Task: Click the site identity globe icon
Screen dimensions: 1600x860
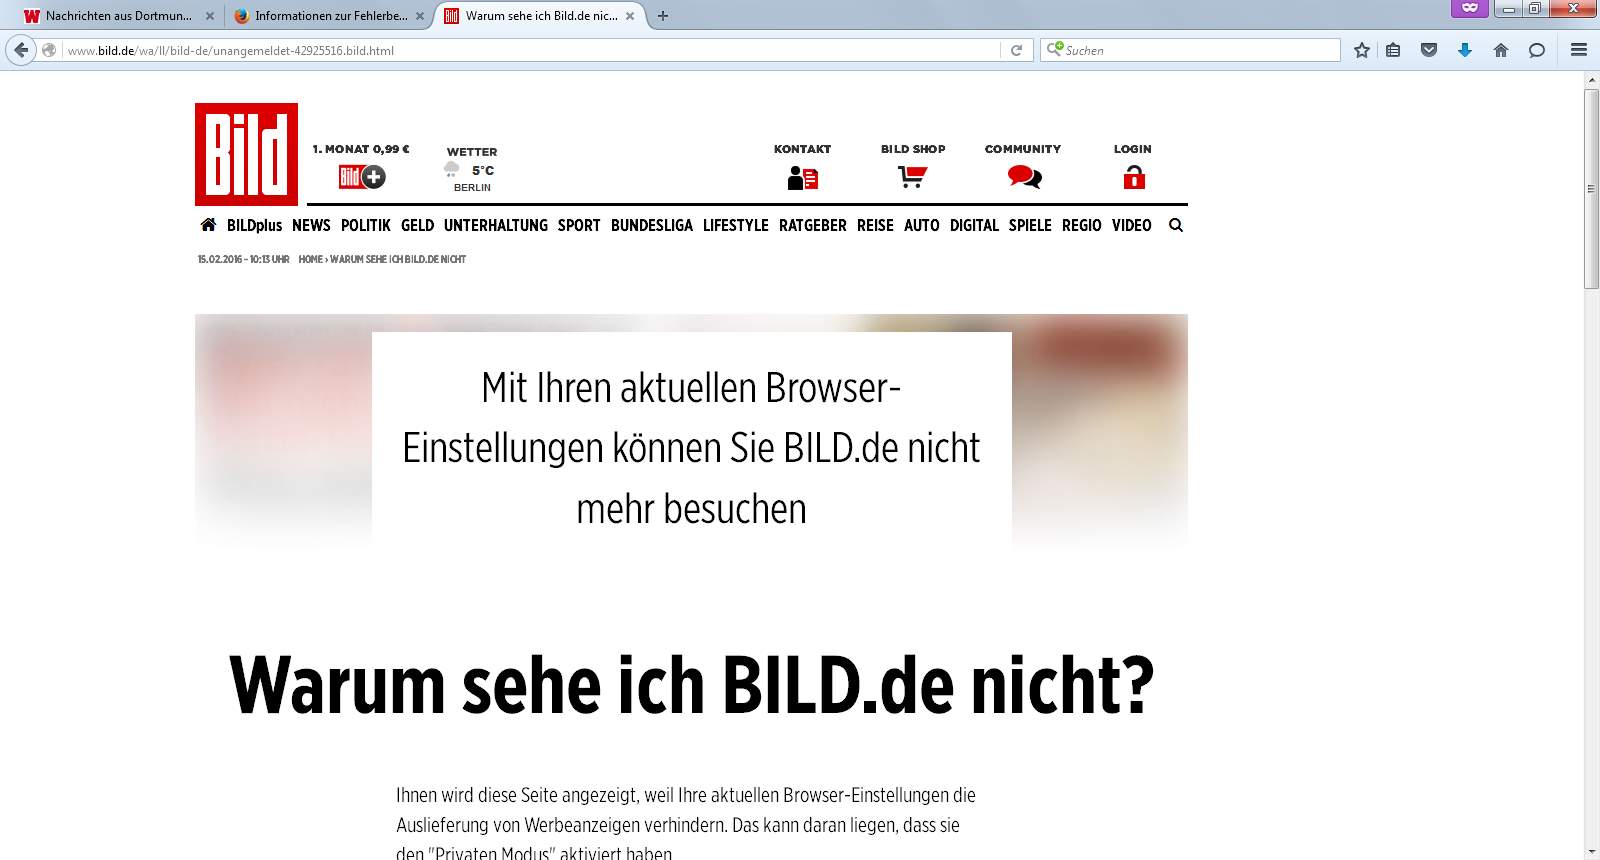Action: click(49, 50)
